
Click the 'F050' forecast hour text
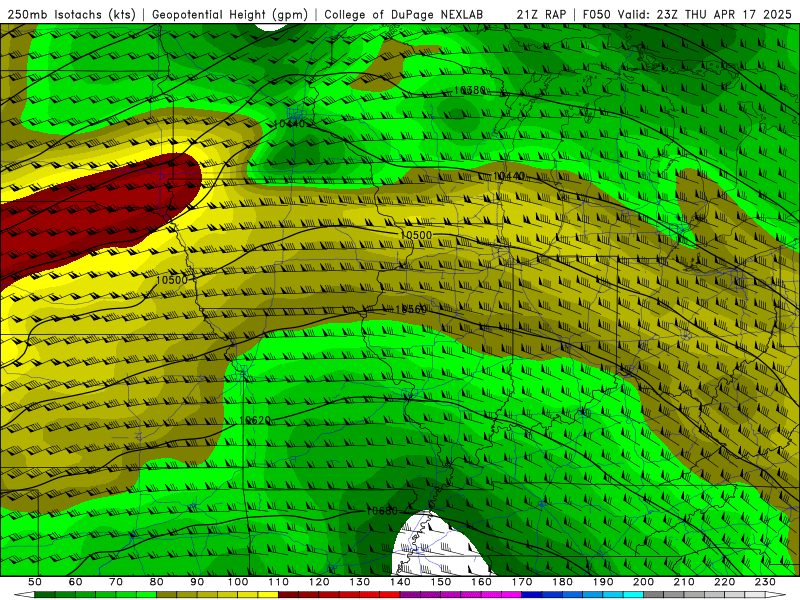click(596, 14)
